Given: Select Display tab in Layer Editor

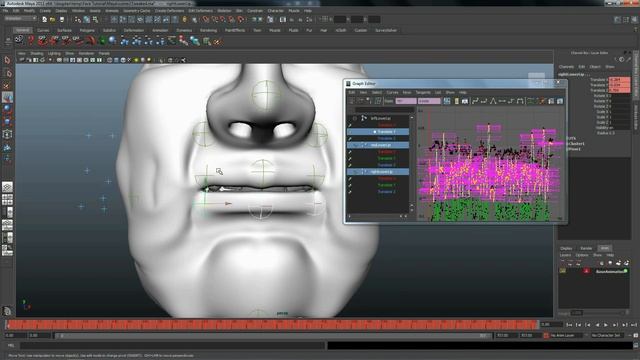Looking at the screenshot, I should click(566, 248).
